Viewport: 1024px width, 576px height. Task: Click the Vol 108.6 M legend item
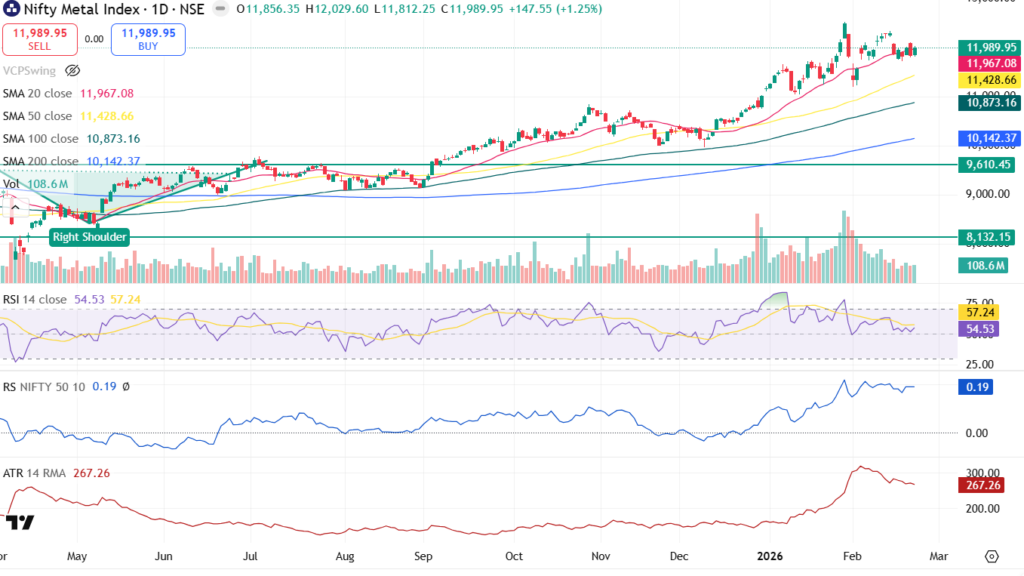click(35, 184)
